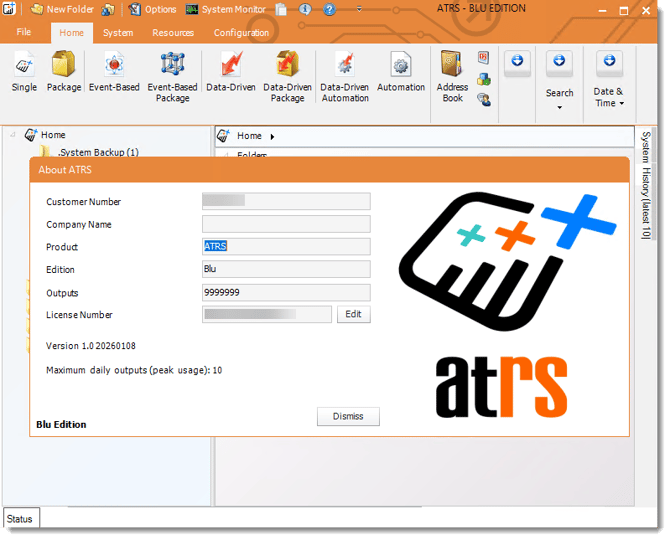Click the blue arrow button left of Search
Screen dimensions: 670x540
[517, 62]
